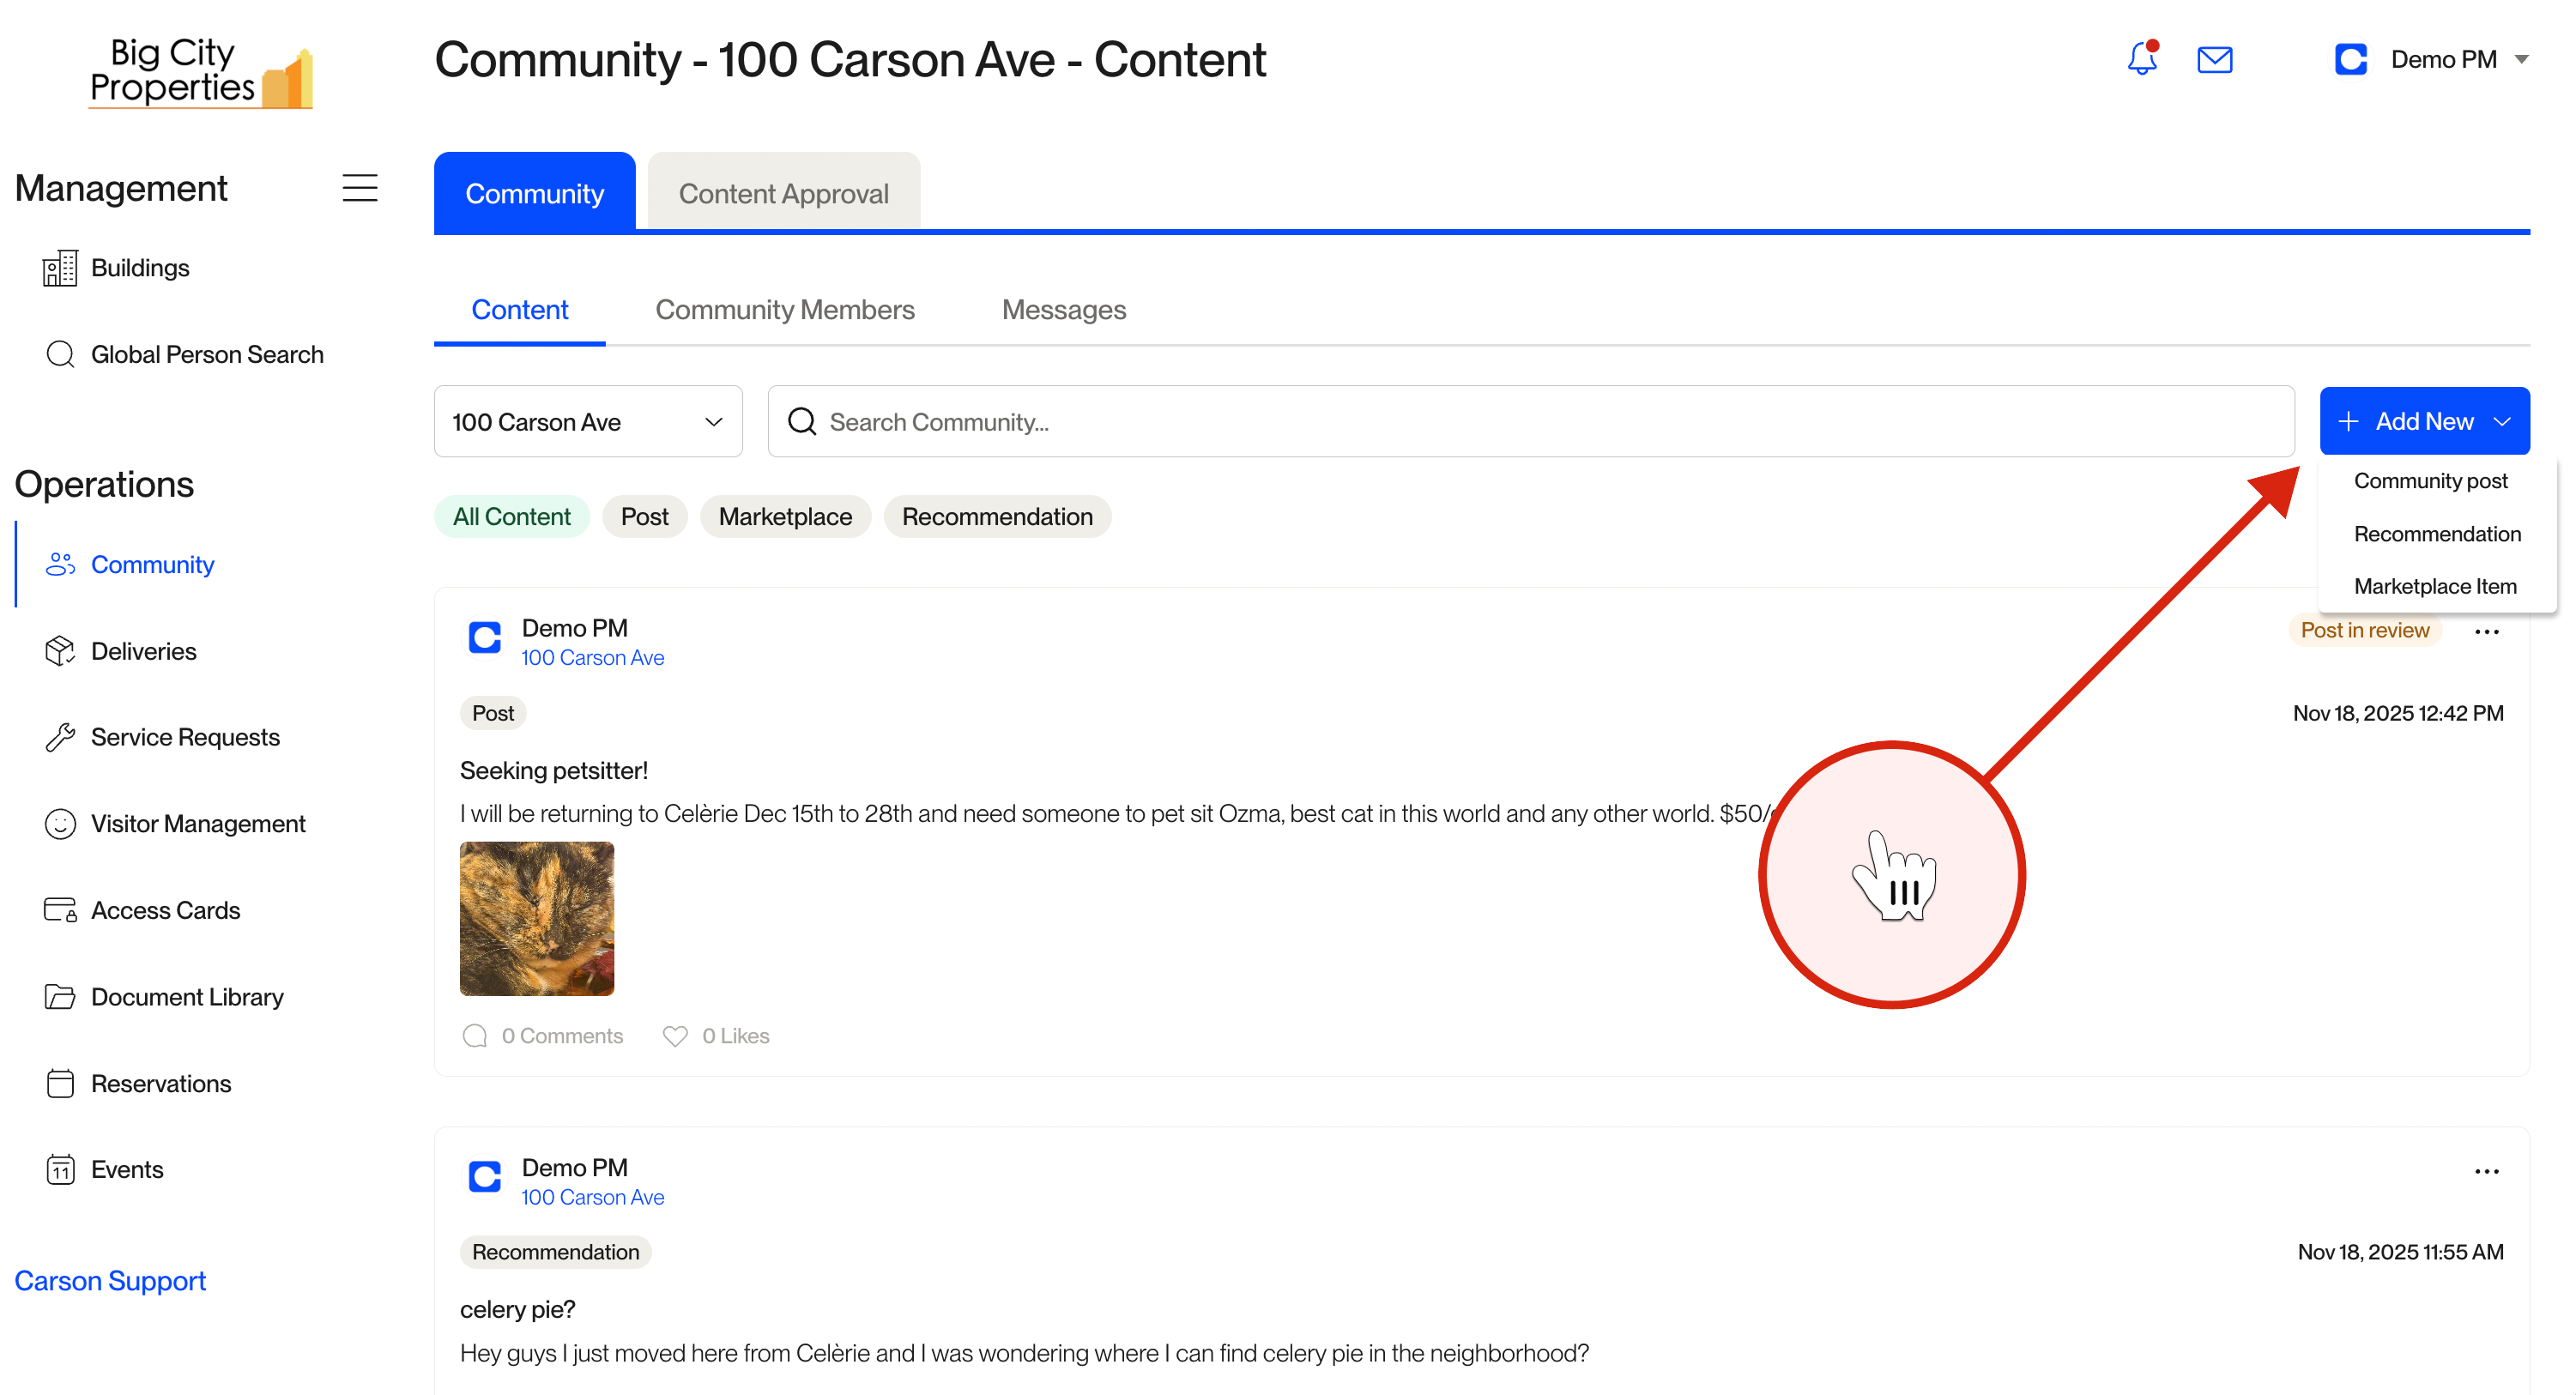Open the cat photo thumbnail
Image resolution: width=2576 pixels, height=1395 pixels.
(536, 918)
